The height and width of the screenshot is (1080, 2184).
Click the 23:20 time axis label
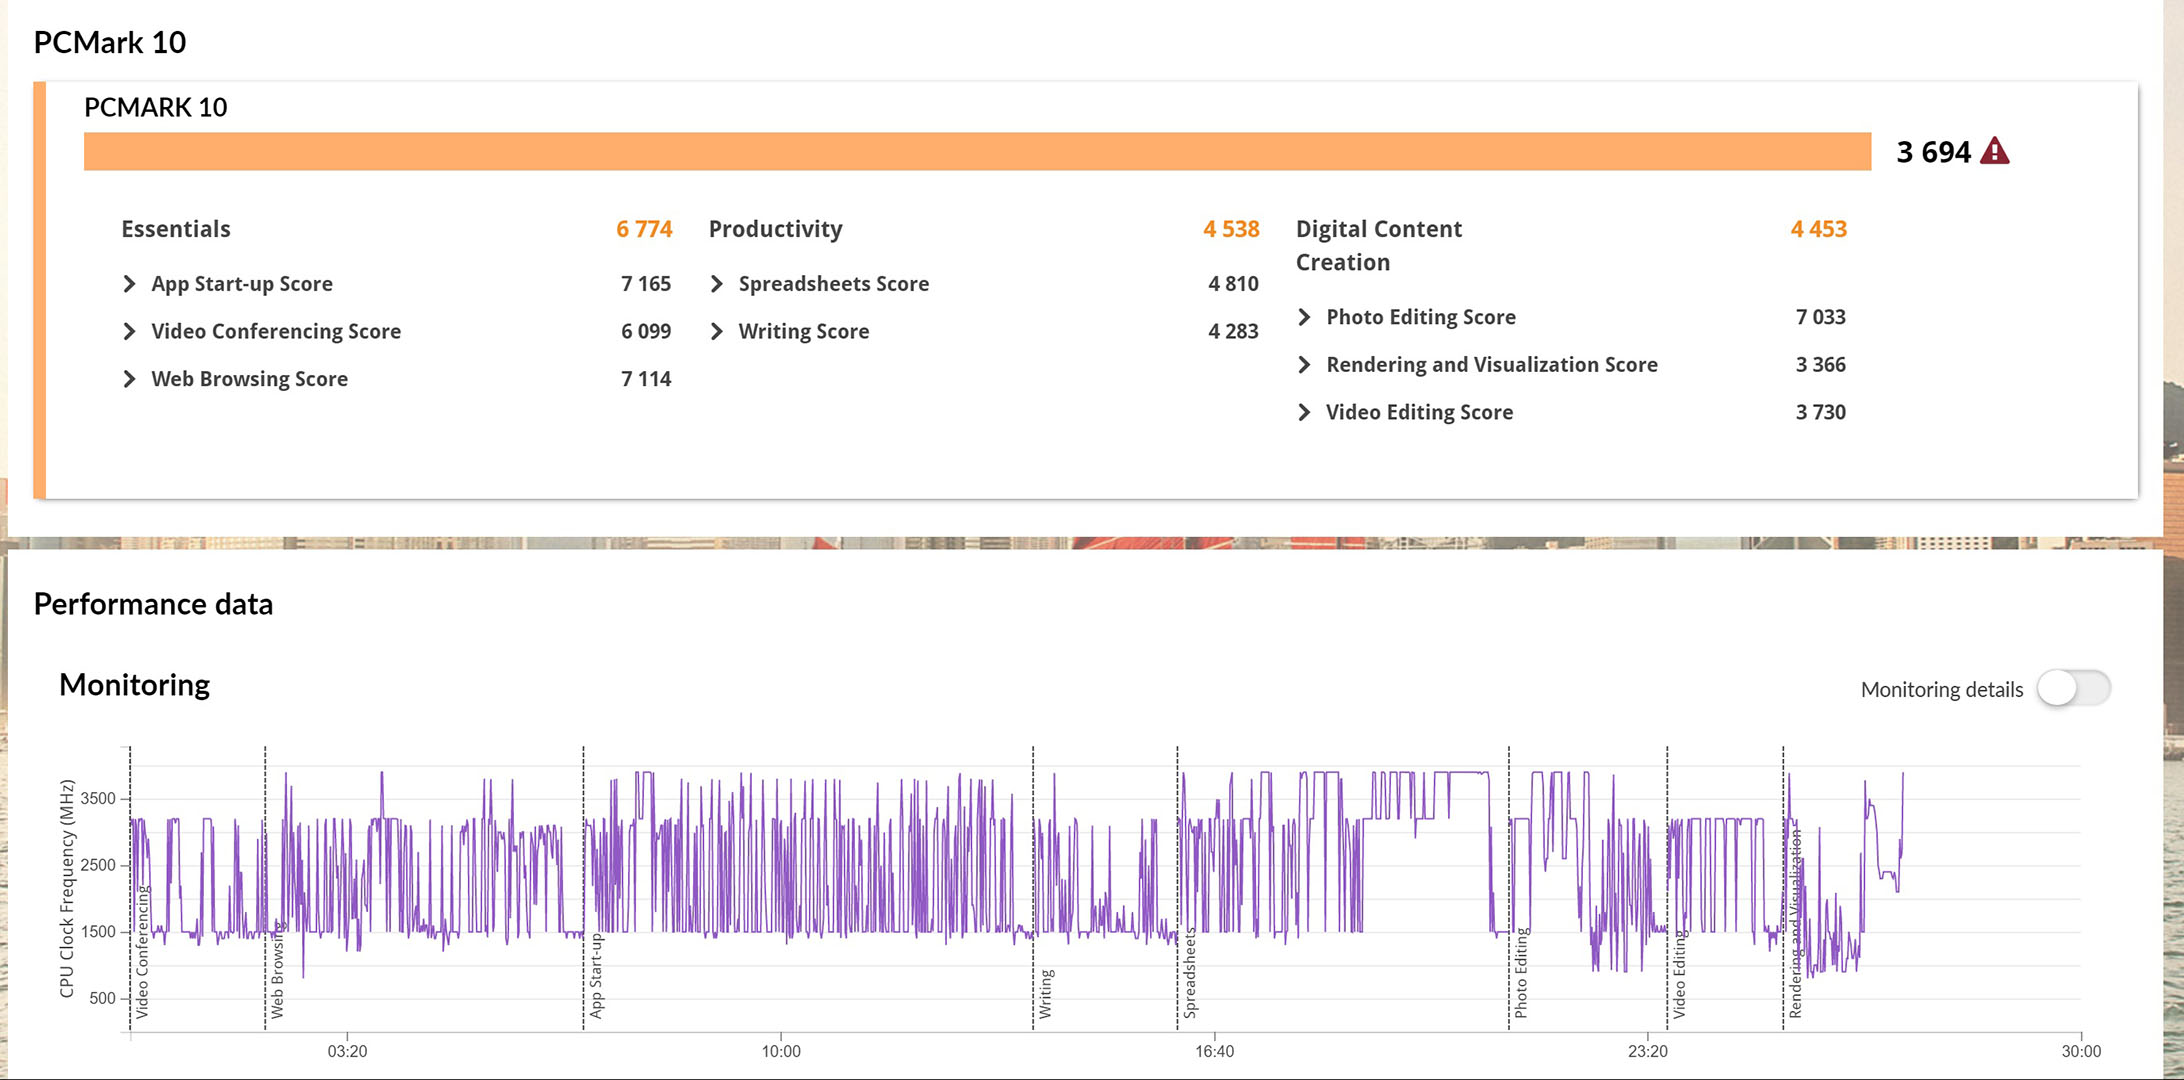coord(1647,1051)
